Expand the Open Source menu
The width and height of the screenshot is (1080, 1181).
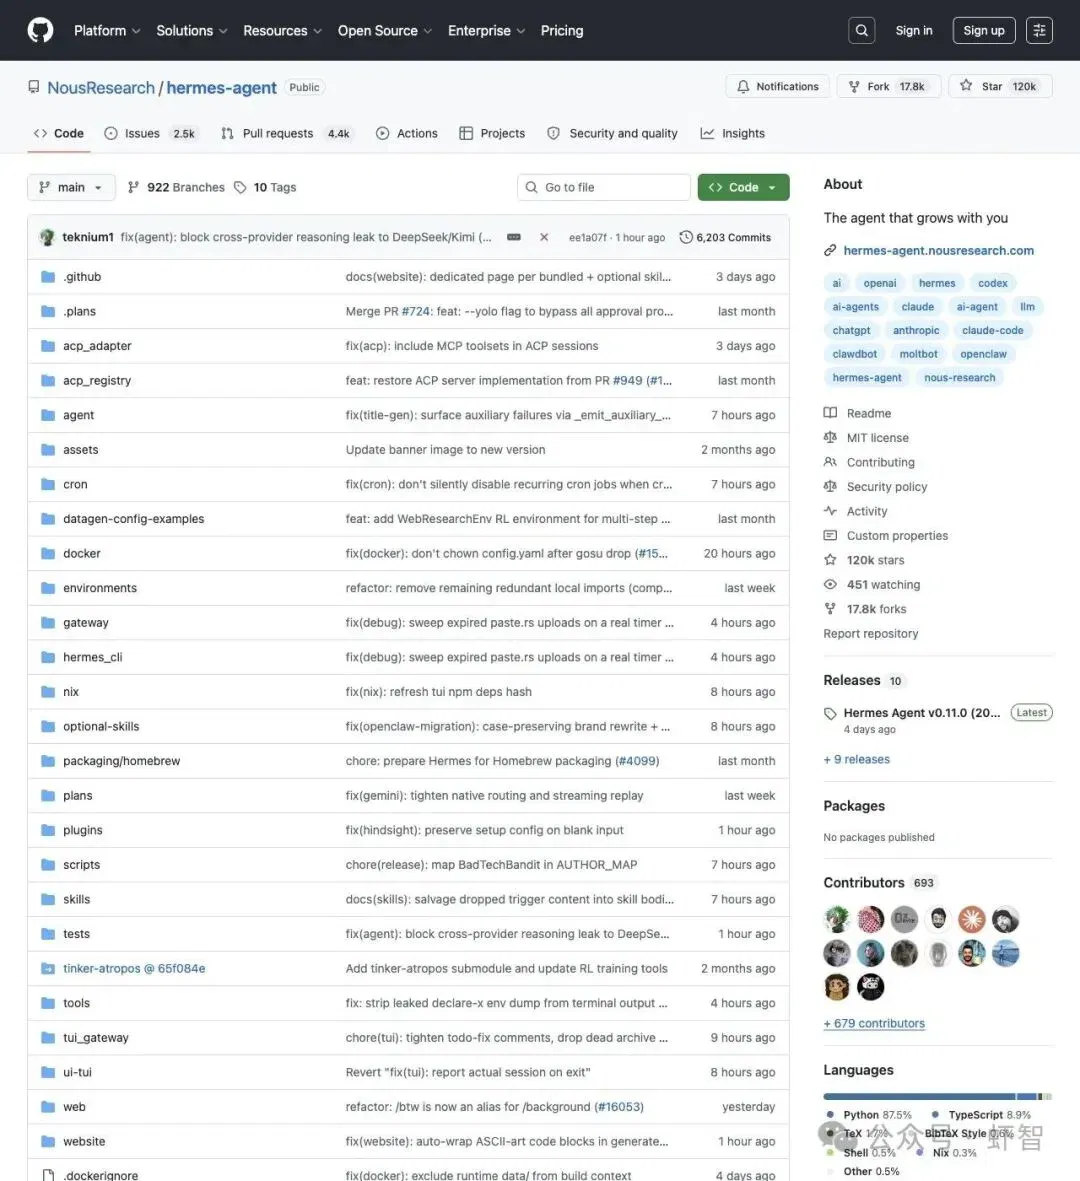(385, 31)
